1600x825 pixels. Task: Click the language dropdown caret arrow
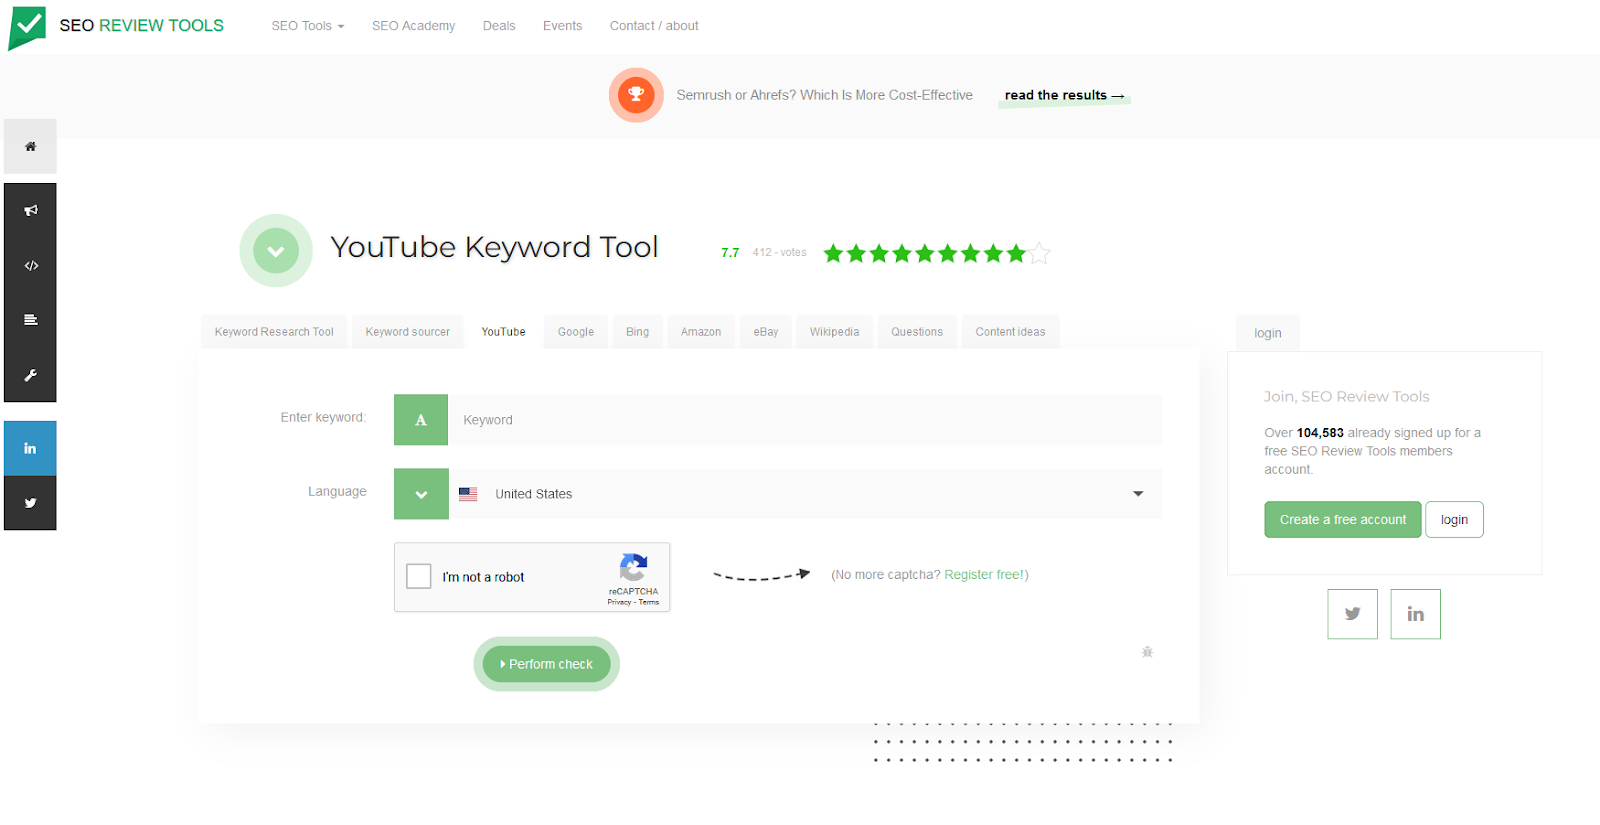tap(1138, 494)
